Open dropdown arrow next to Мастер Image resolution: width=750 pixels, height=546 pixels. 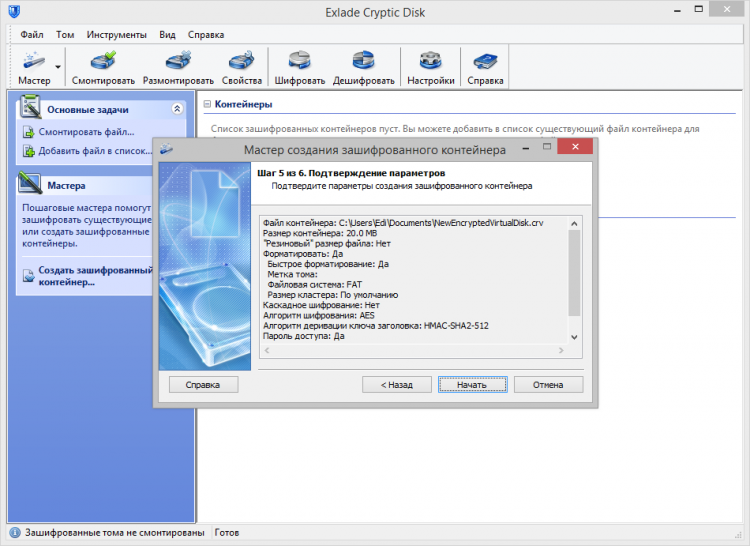pyautogui.click(x=58, y=67)
